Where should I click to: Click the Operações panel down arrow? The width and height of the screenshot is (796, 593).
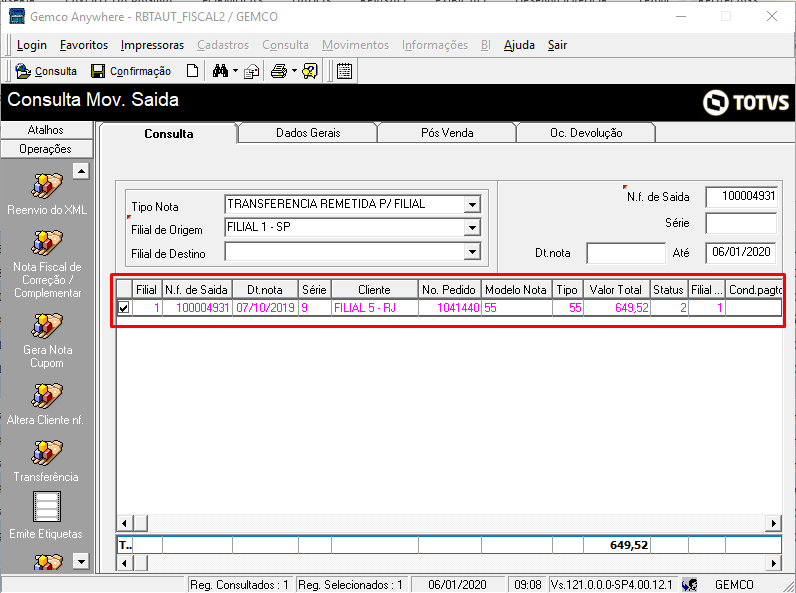pyautogui.click(x=81, y=562)
